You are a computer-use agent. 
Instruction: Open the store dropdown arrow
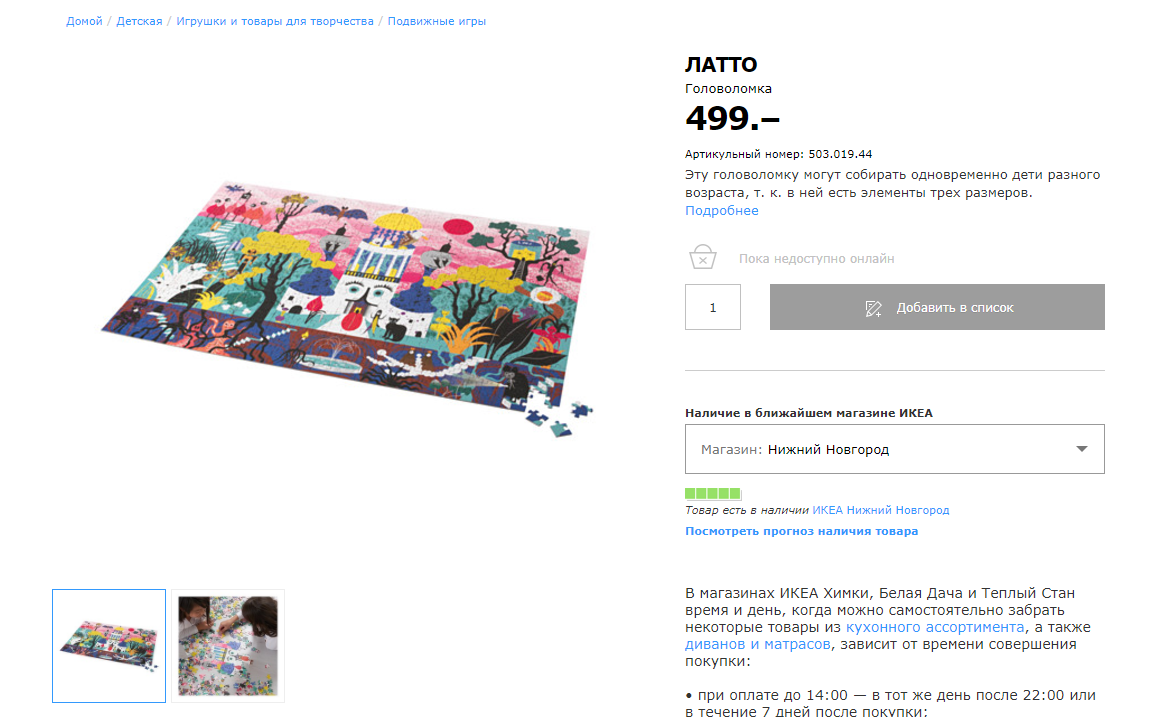click(1081, 449)
